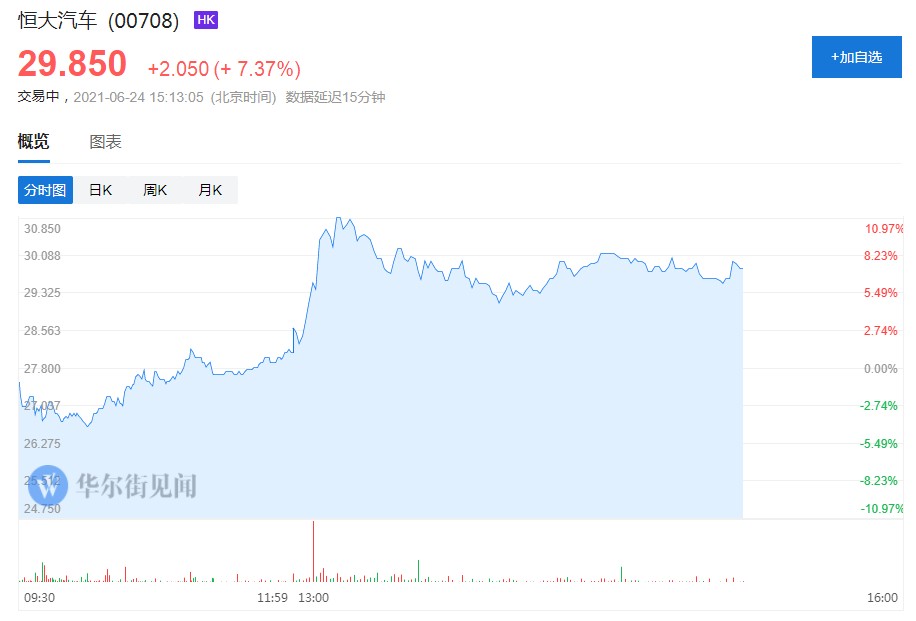This screenshot has height=621, width=916.
Task: Click the 华尔街见闻 watermark logo
Action: click(112, 486)
